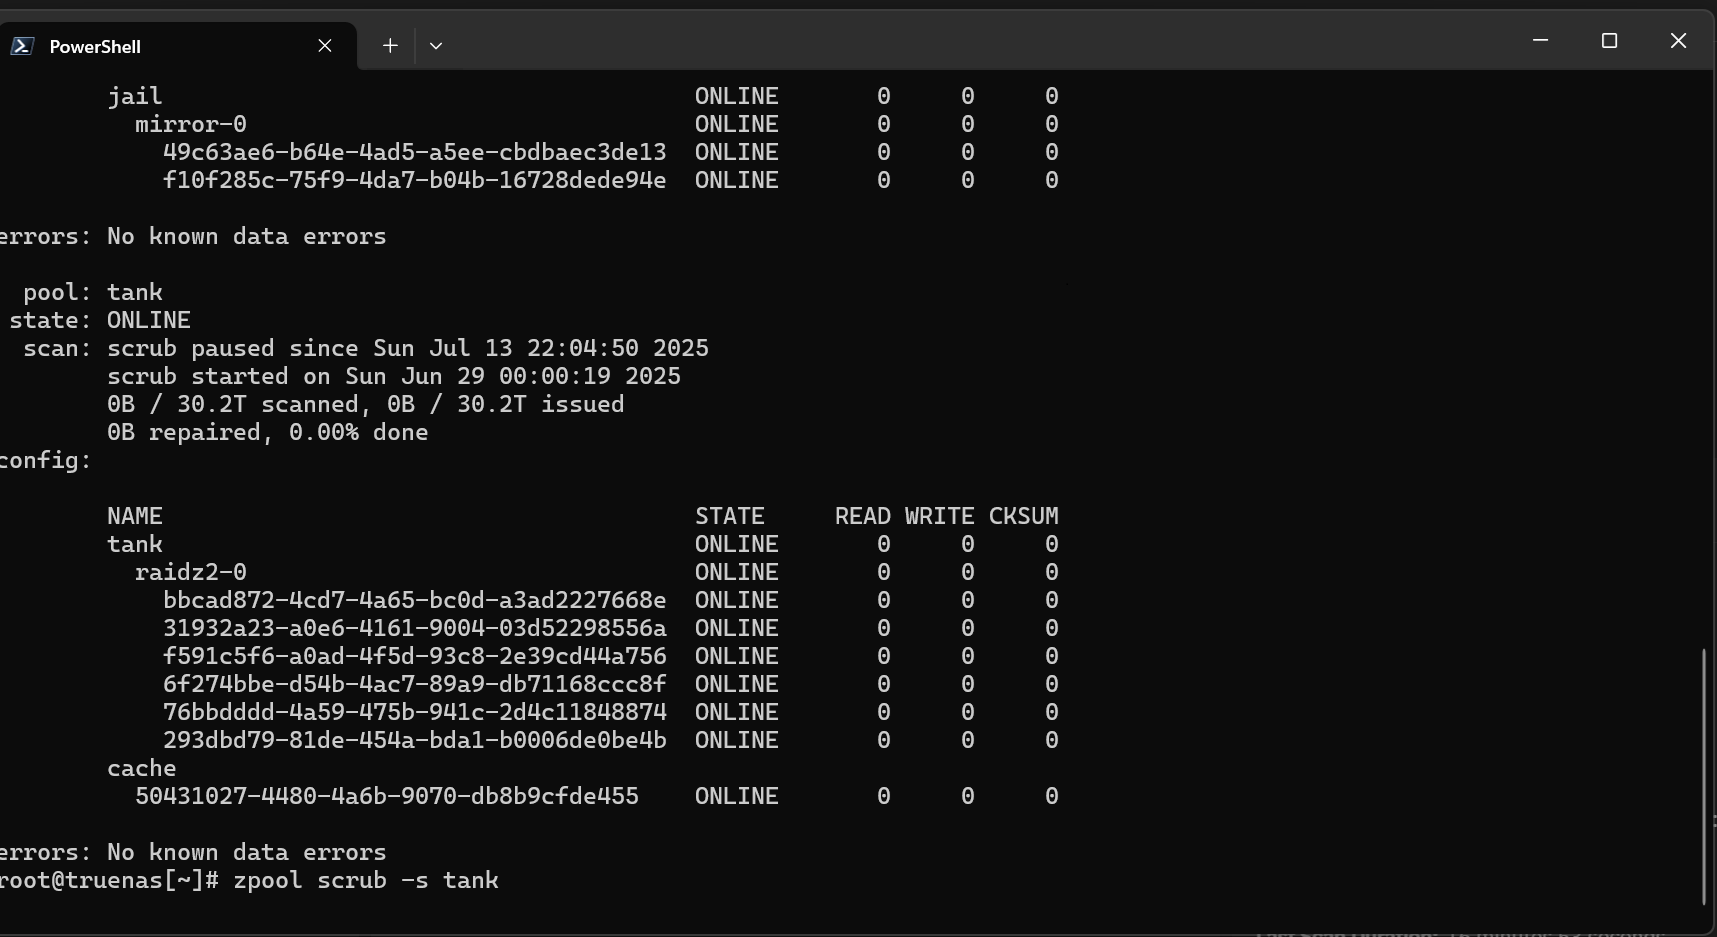Click disk ID beginning with 293dbd79
Screen dimensions: 1717x937
point(414,740)
